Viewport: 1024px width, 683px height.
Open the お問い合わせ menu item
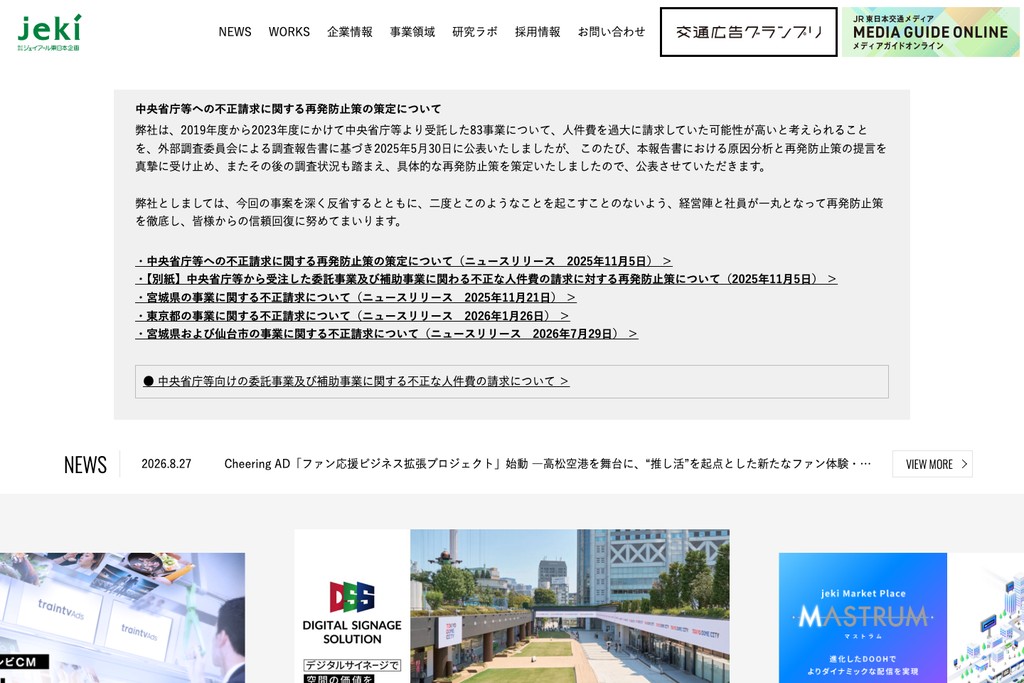click(x=611, y=32)
